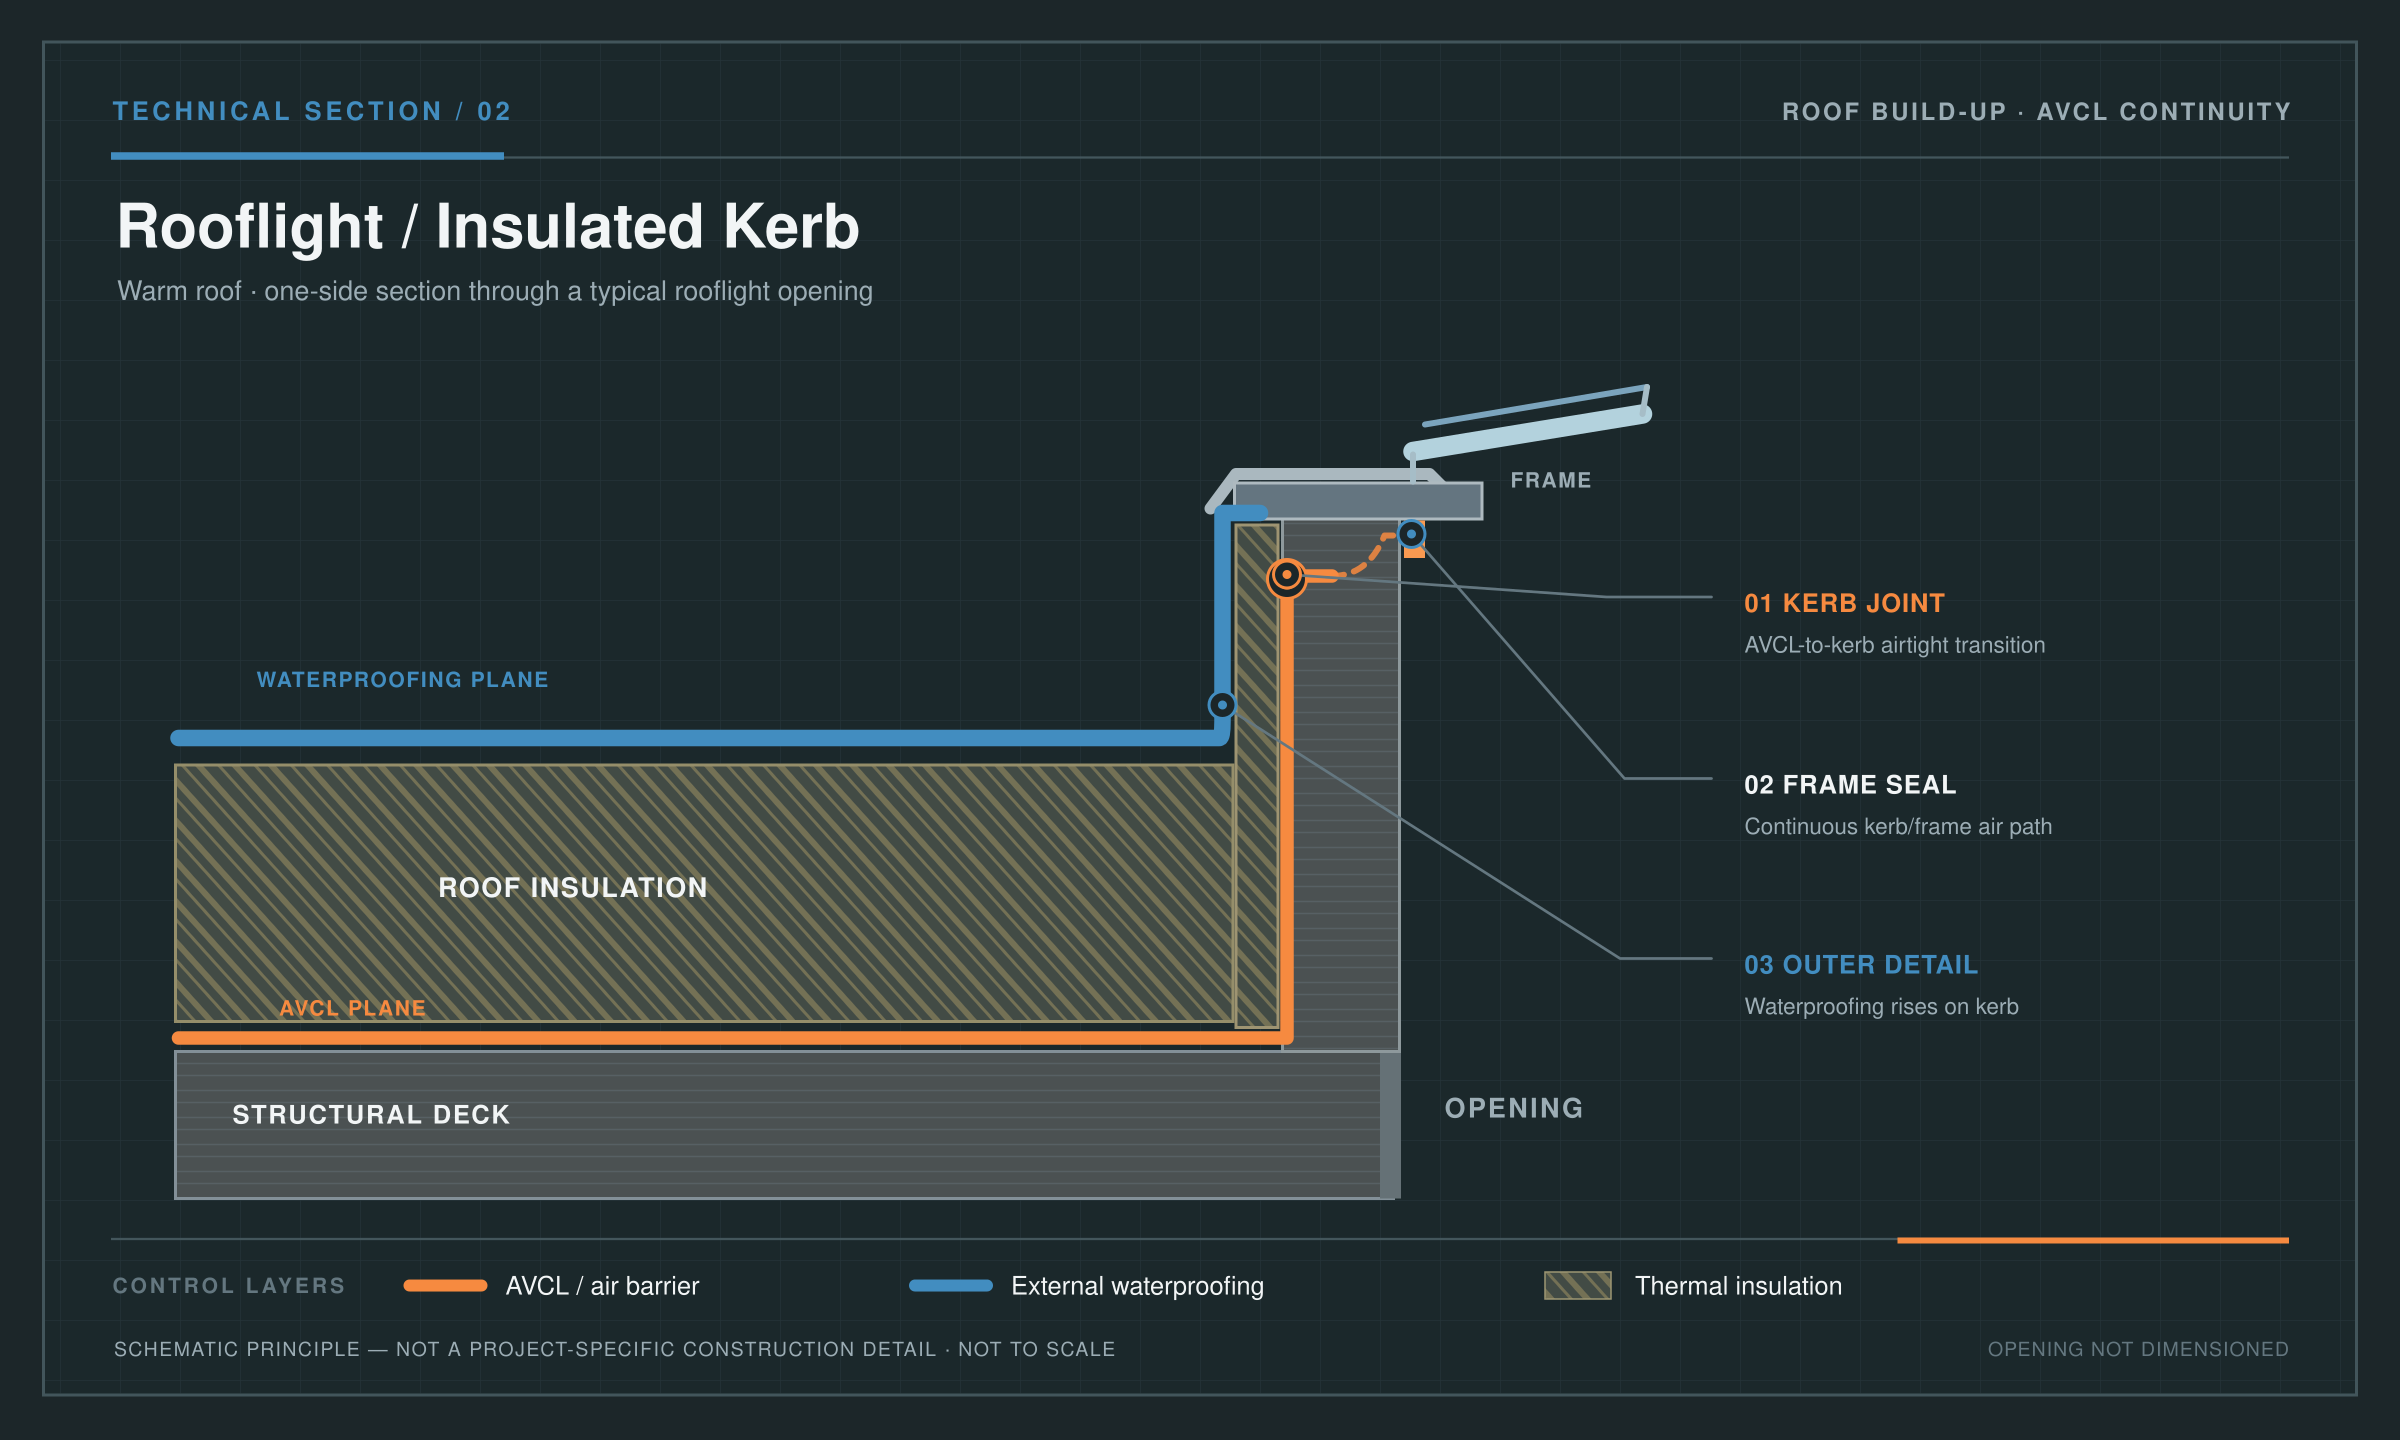Screen dimensions: 2400x1440
Task: Click the blue frame seal marker circle
Action: (x=1411, y=534)
